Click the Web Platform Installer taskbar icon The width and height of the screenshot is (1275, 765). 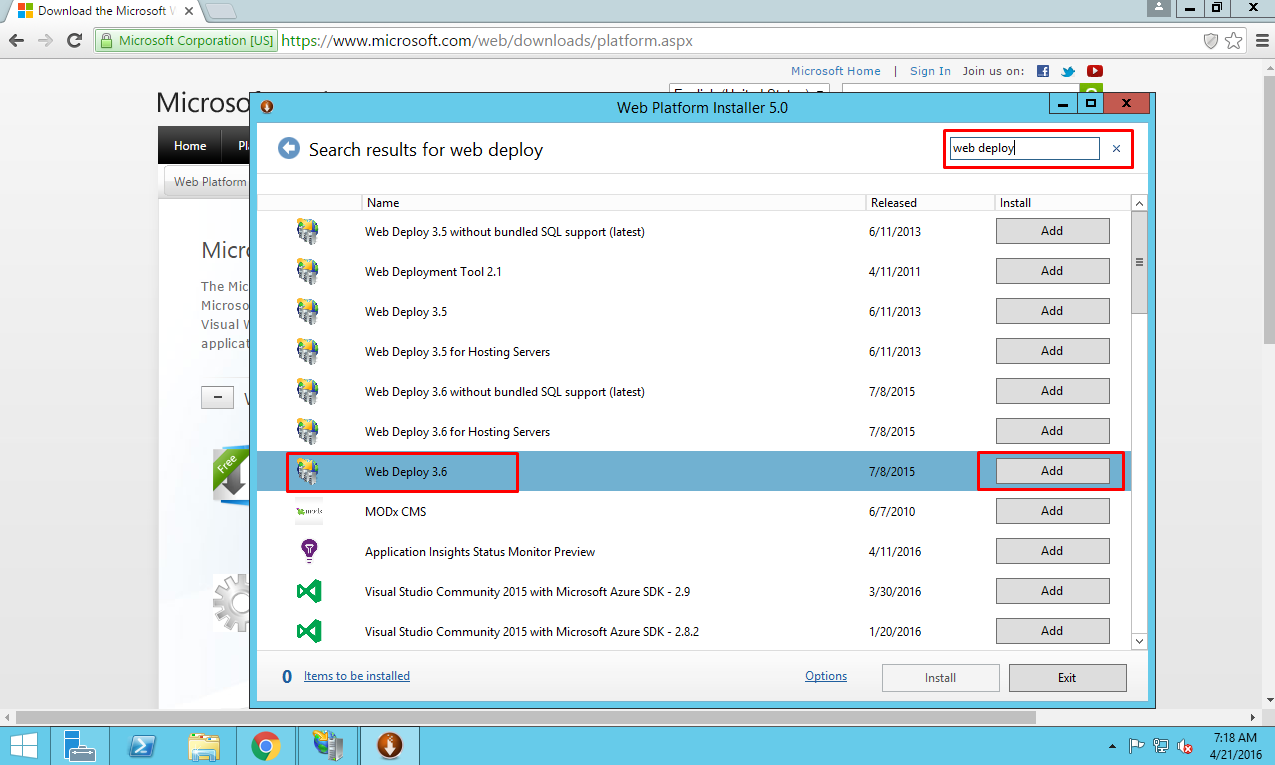coord(390,746)
